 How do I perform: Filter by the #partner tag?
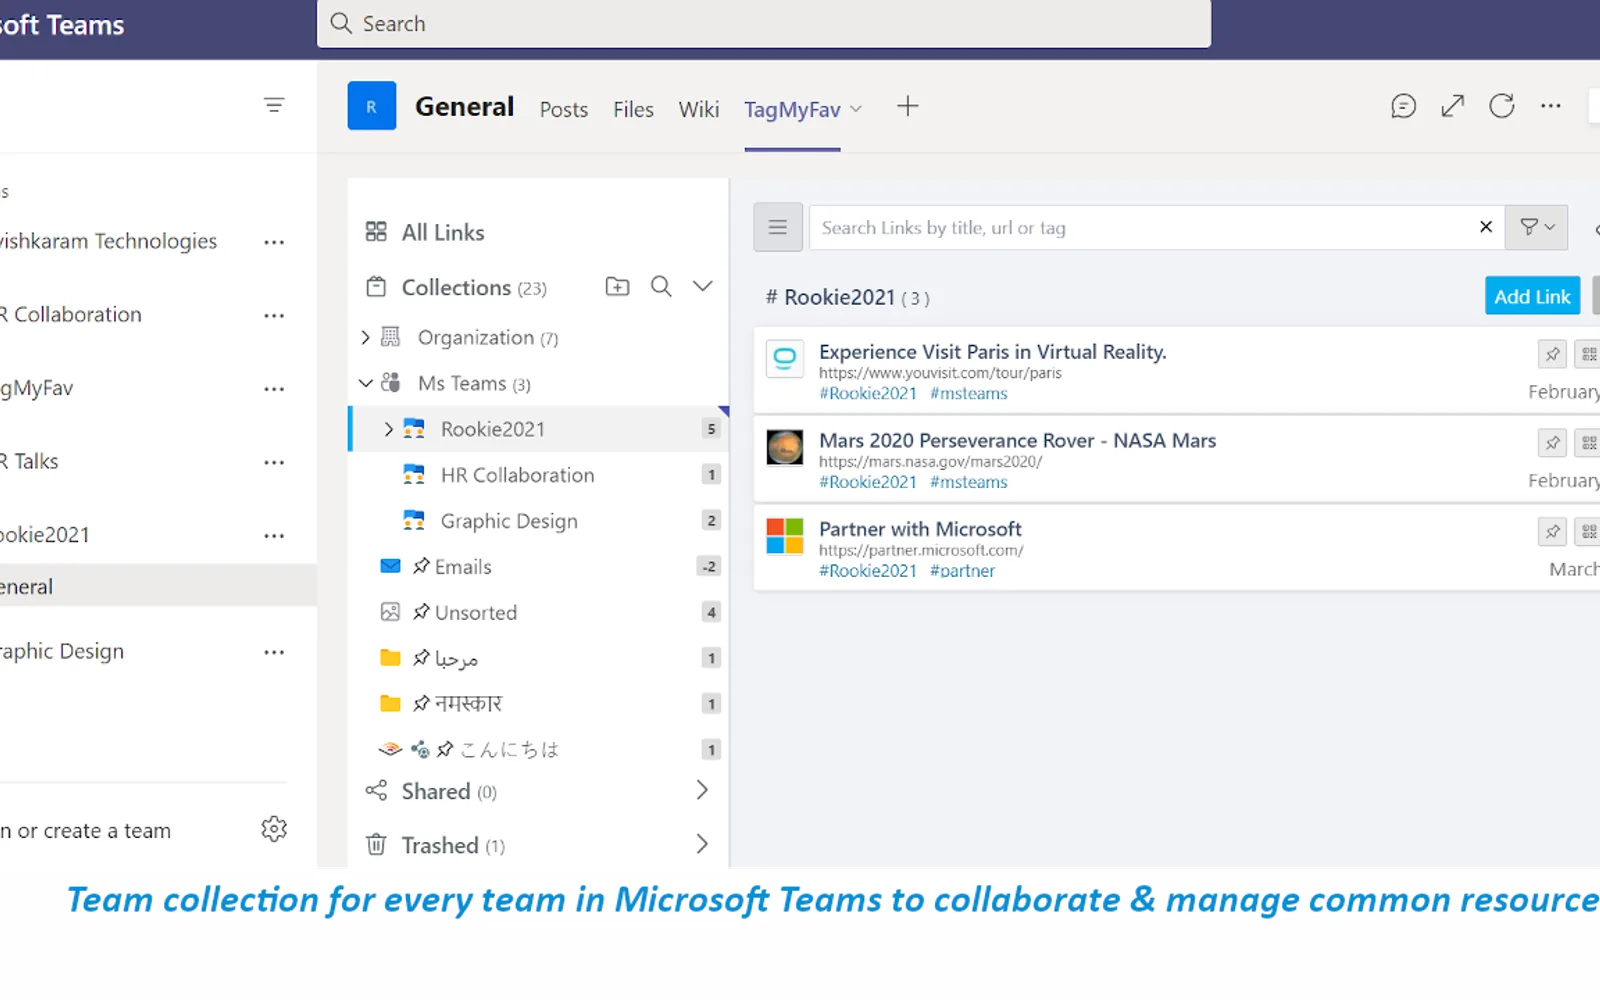[x=962, y=571]
